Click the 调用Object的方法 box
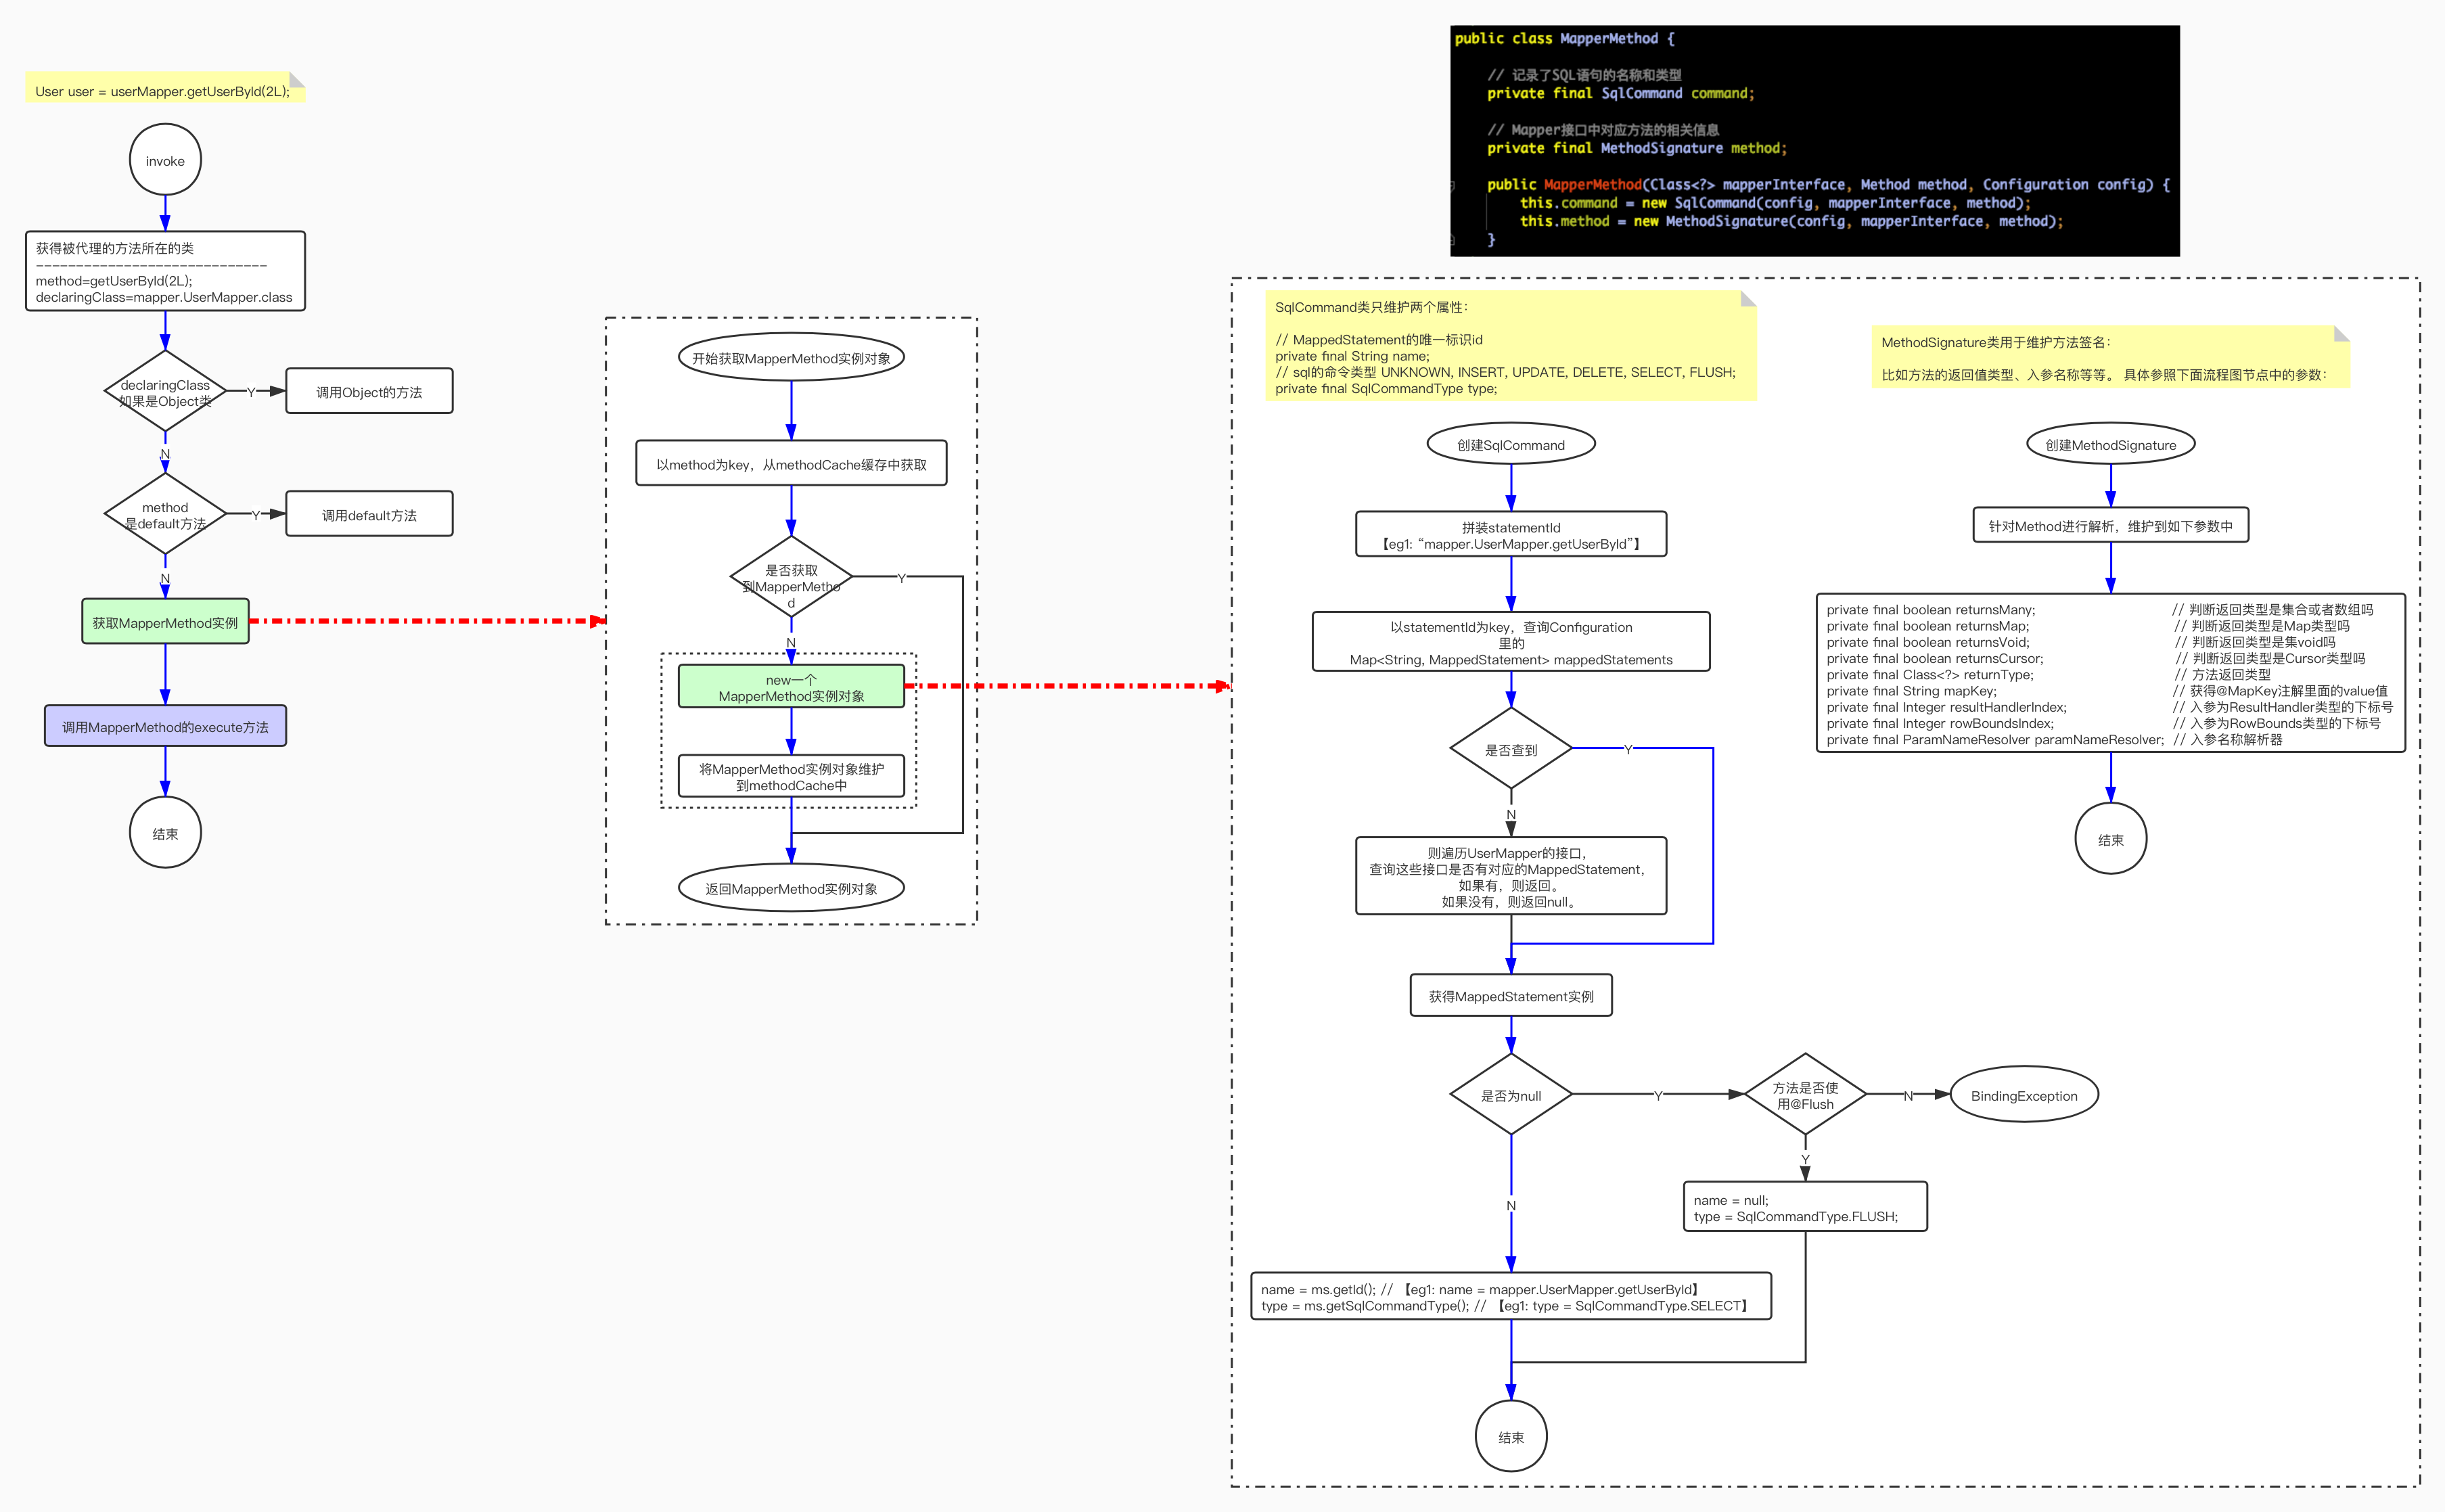Screen dimensions: 2445x1512 pyautogui.click(x=369, y=391)
